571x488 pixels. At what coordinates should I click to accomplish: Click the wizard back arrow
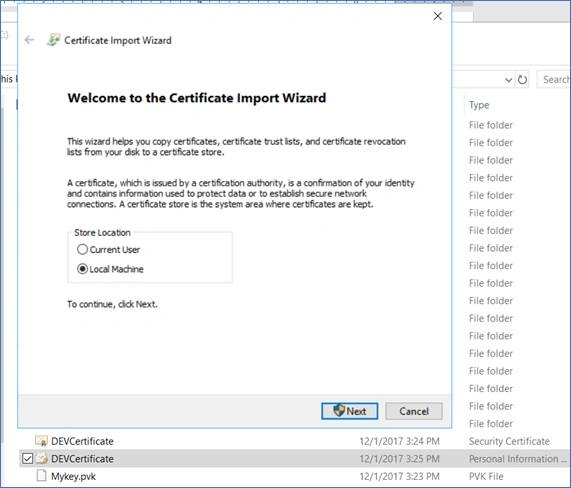click(x=29, y=40)
